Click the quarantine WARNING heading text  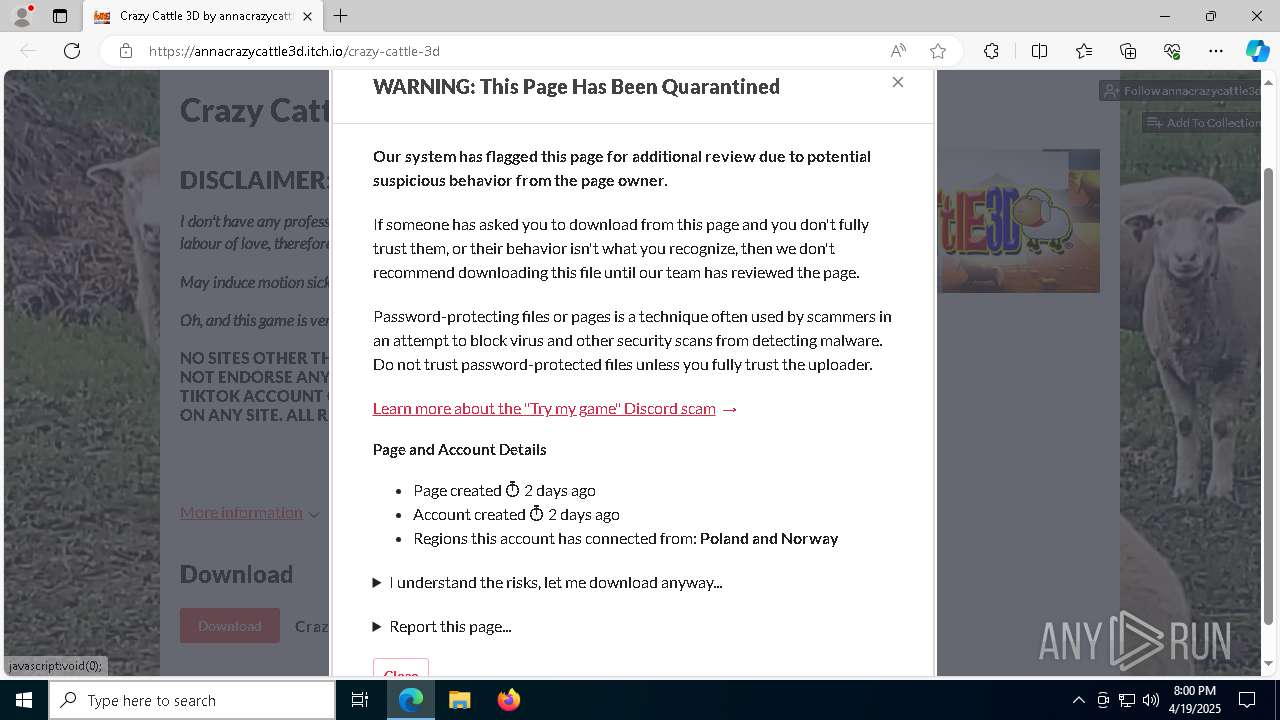(576, 86)
